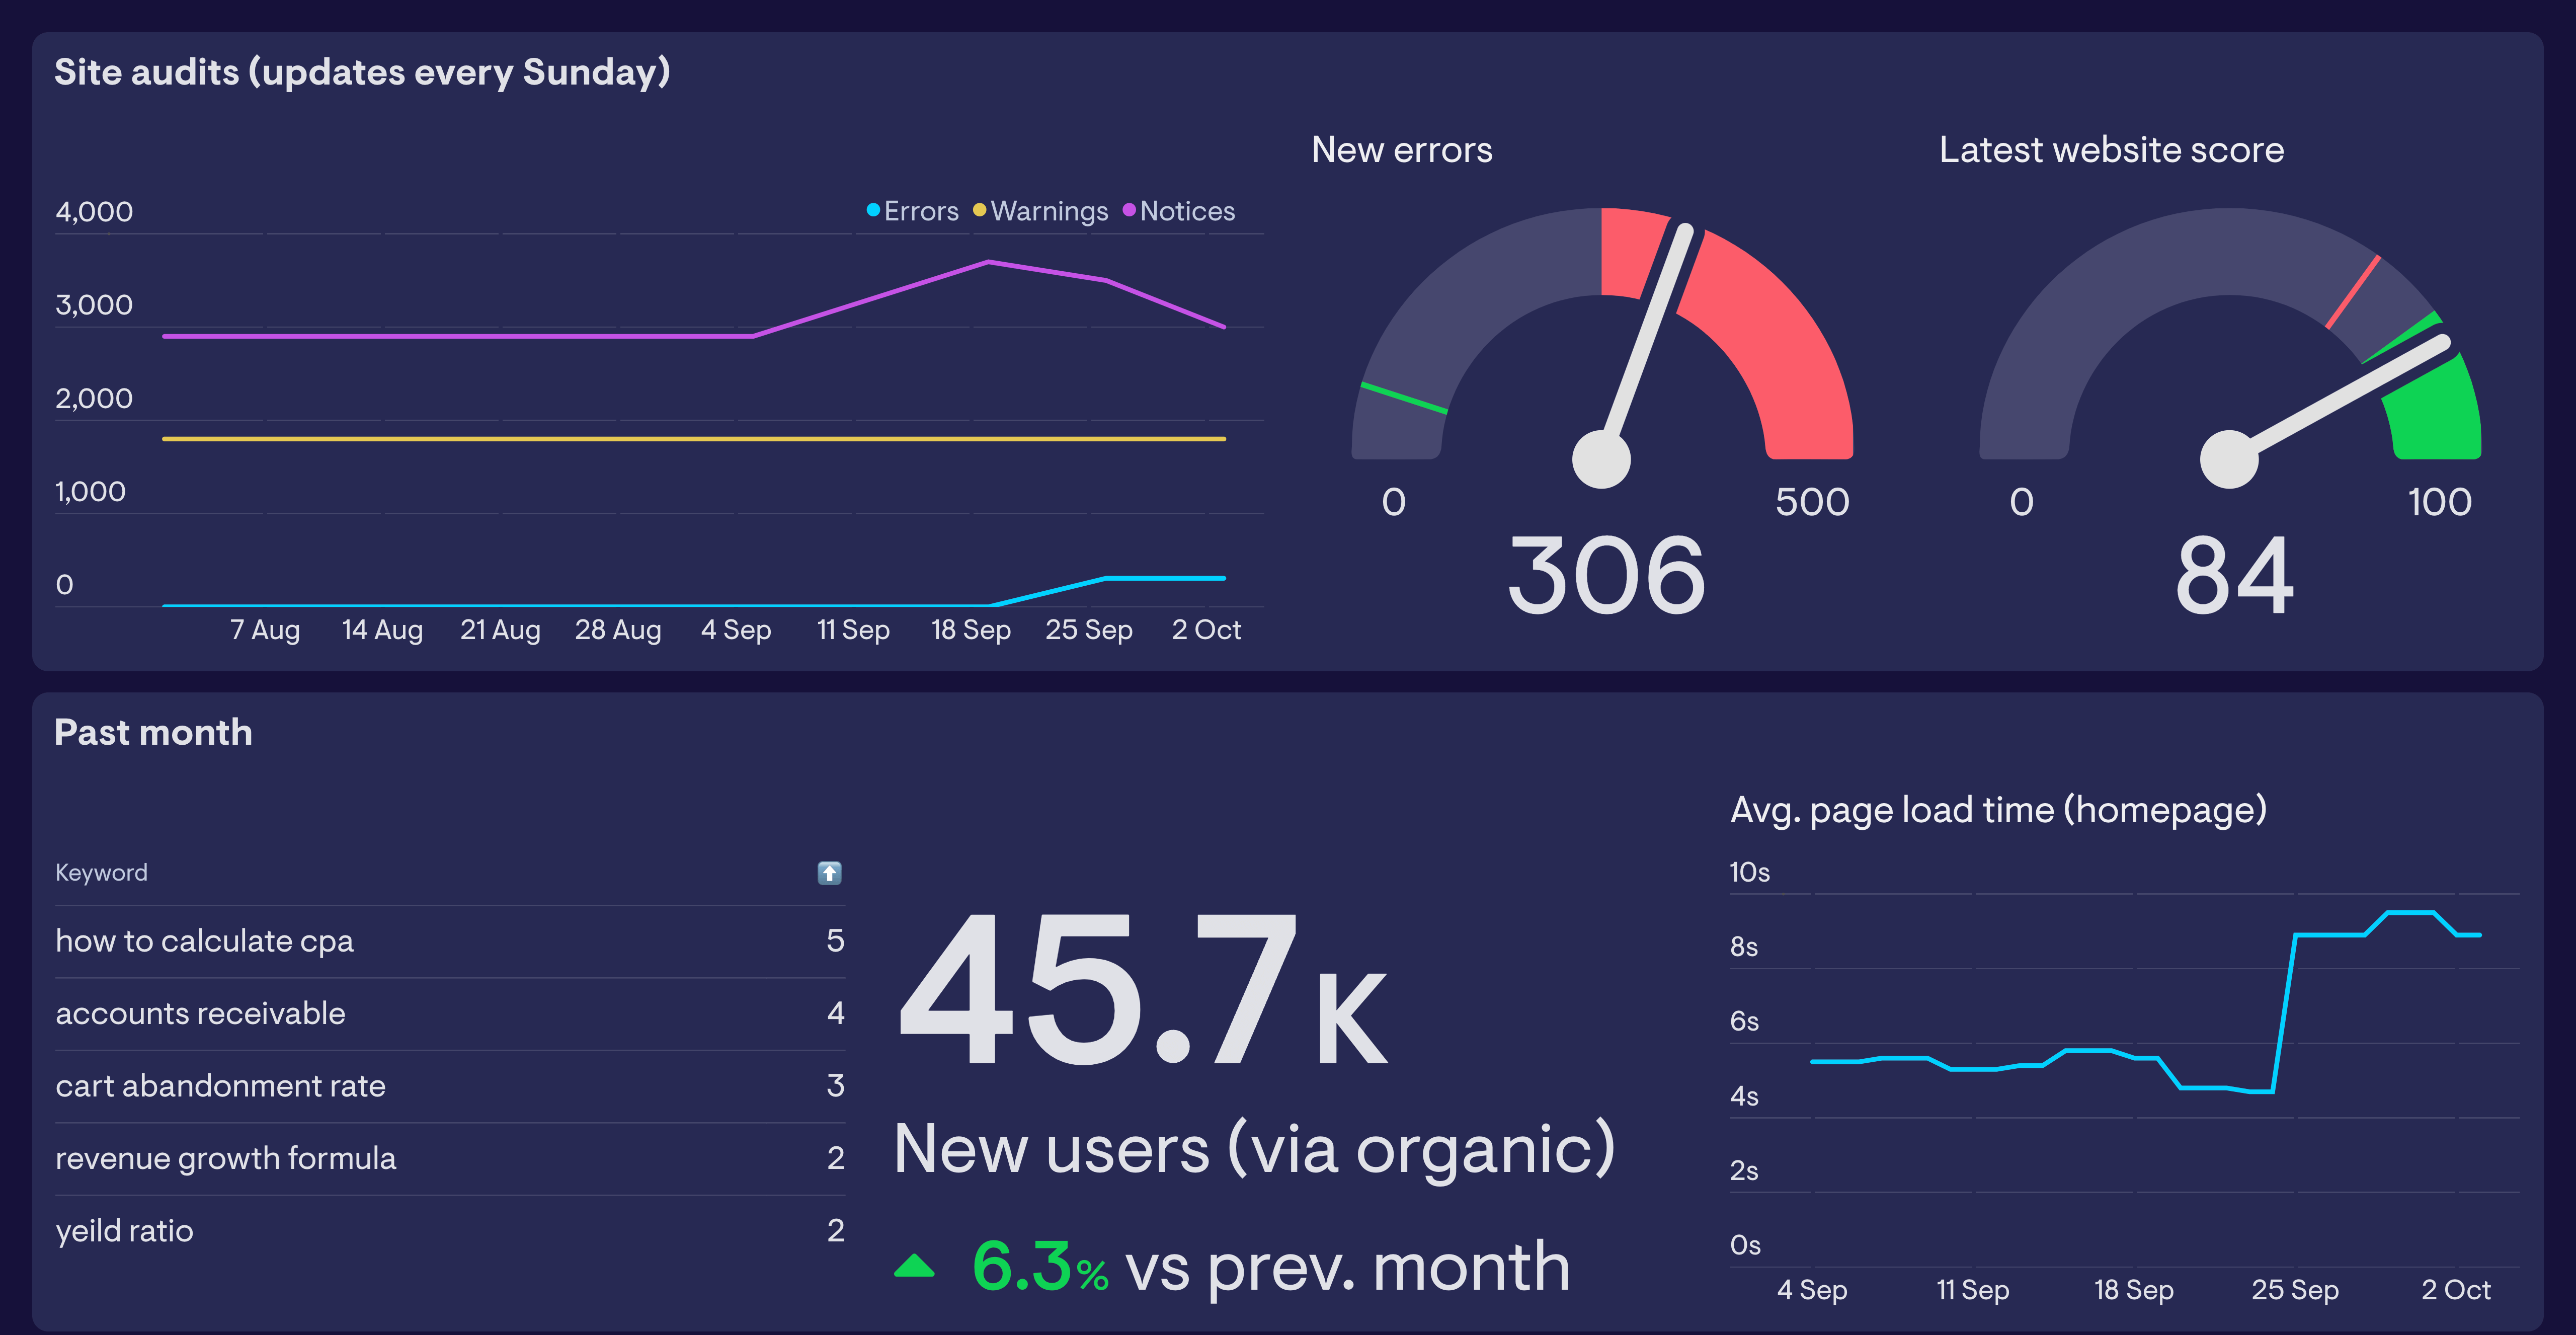
Task: Click rank value 3 for 'cart abandonment rate'
Action: point(836,1086)
